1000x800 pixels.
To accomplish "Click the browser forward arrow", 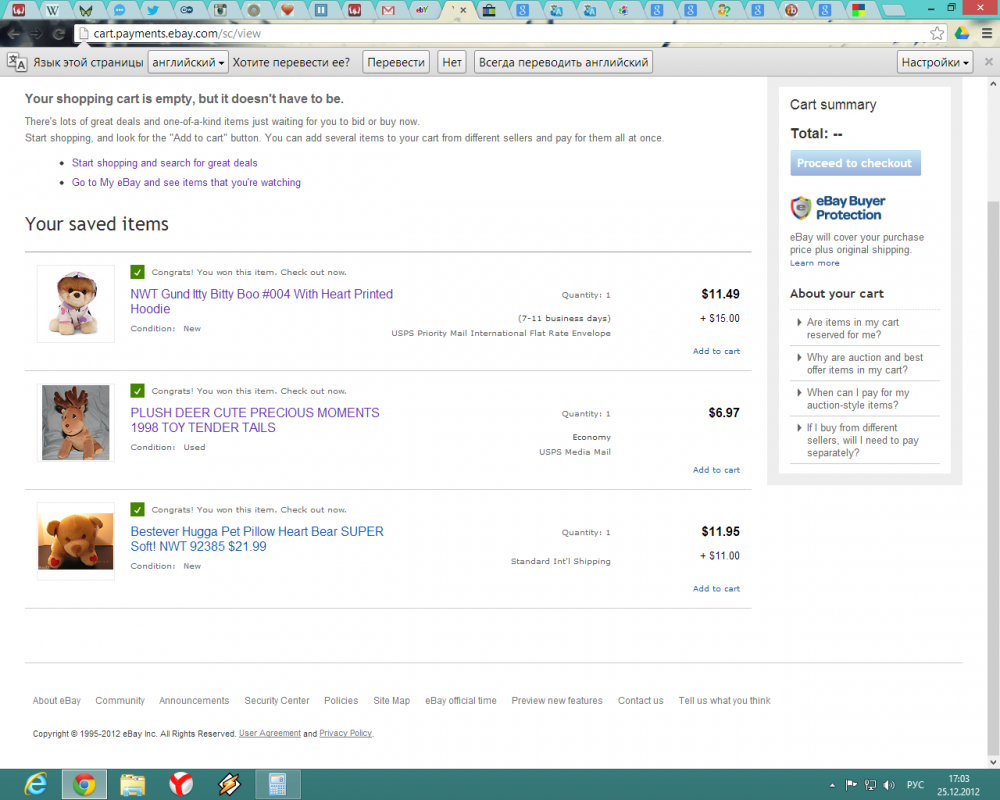I will [x=36, y=34].
